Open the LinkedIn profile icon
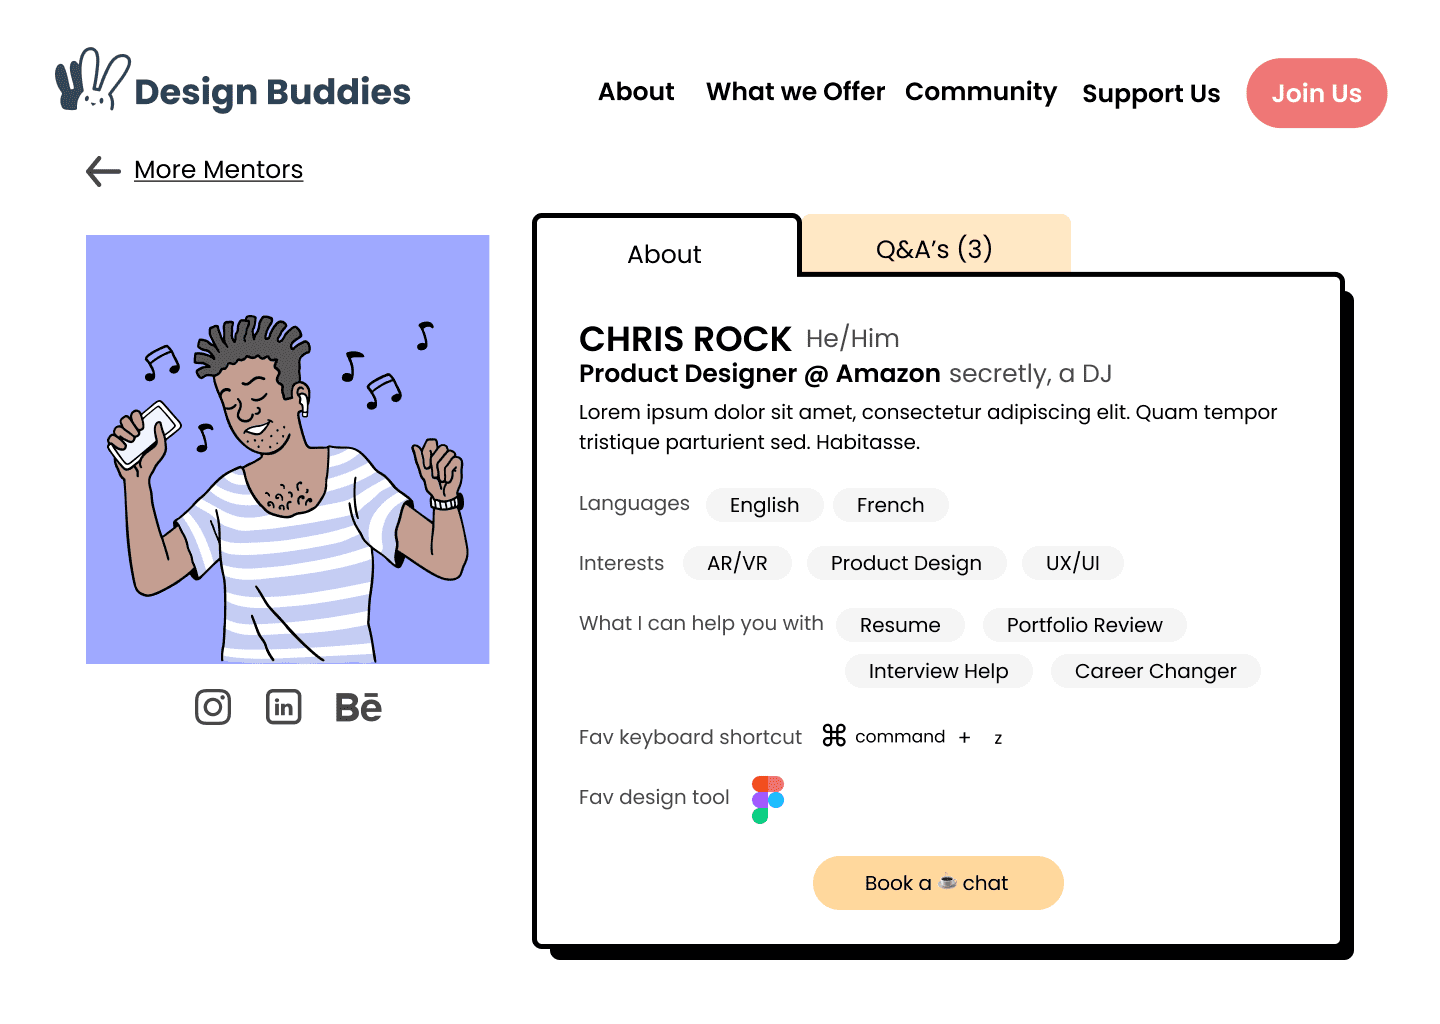Viewport: 1440px width, 1024px height. (x=284, y=707)
